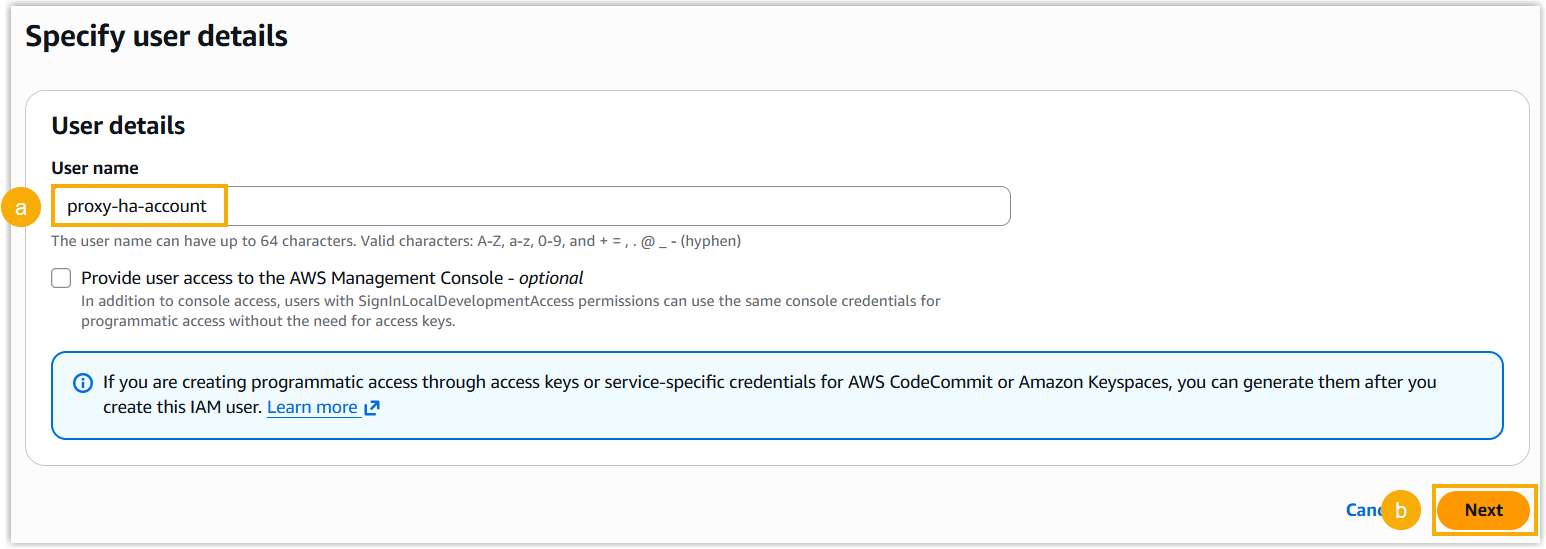Open the Learn more link

(x=312, y=408)
